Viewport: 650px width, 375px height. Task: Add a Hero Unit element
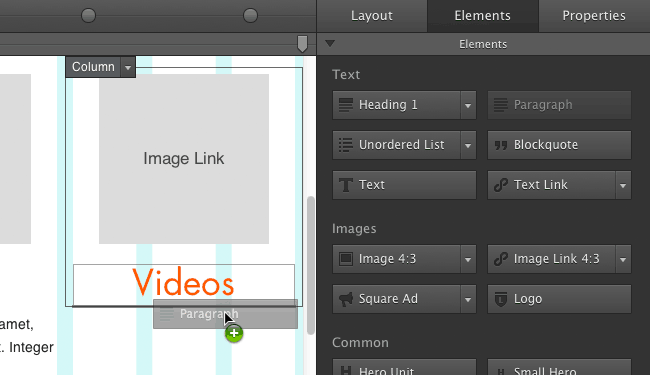pyautogui.click(x=404, y=368)
